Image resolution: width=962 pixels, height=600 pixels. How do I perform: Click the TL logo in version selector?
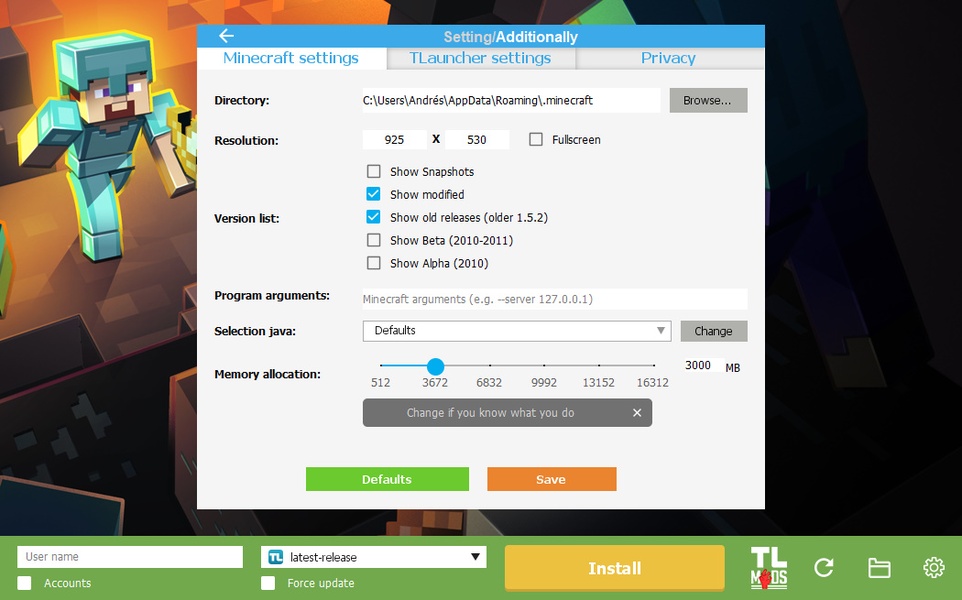pyautogui.click(x=276, y=557)
